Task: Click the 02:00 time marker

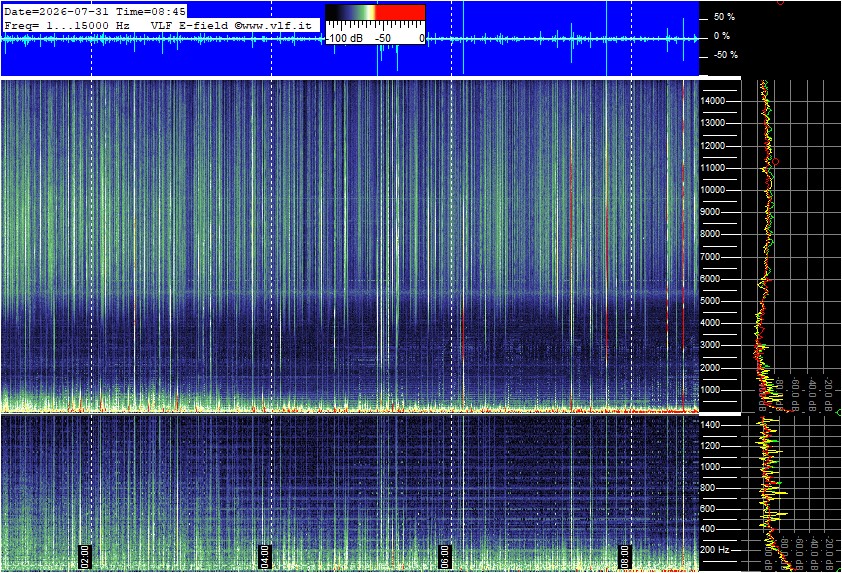Action: pos(85,556)
